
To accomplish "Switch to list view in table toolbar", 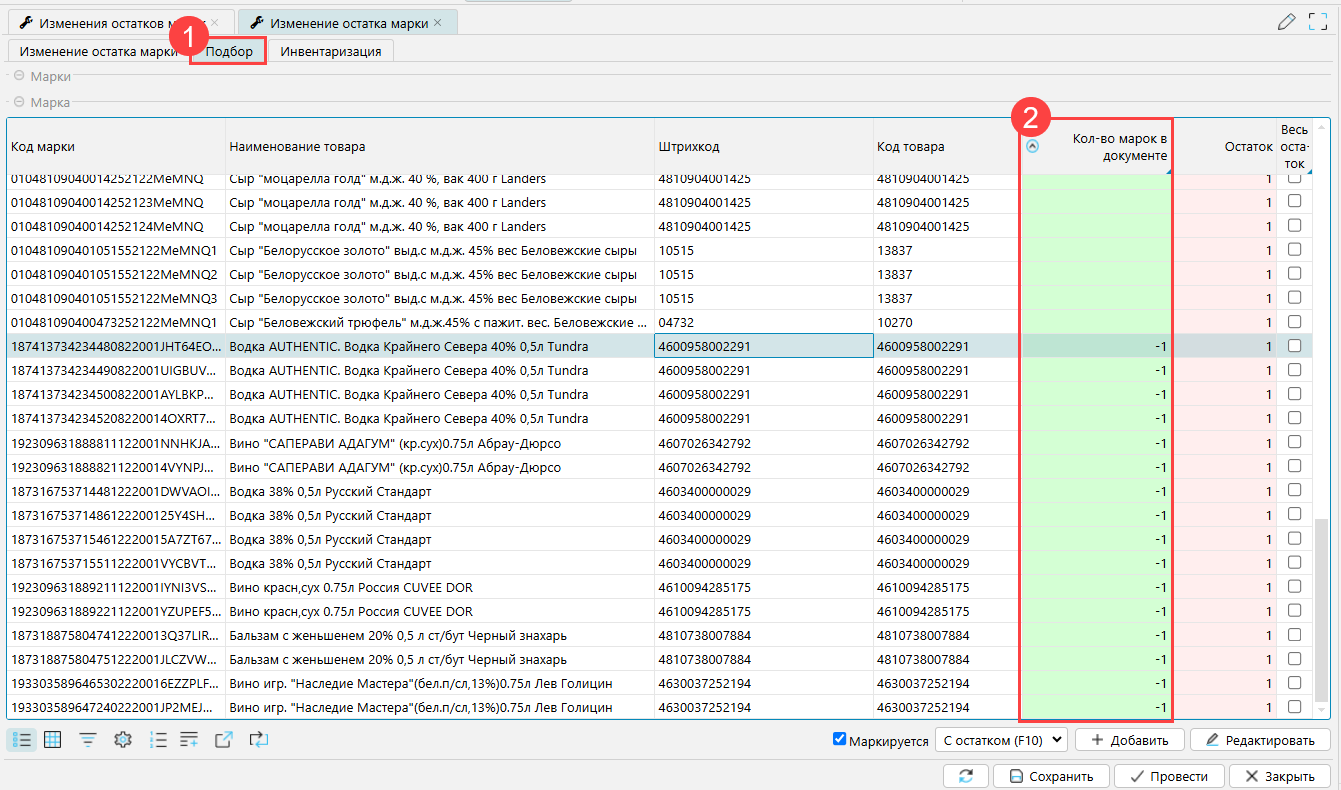I will [x=22, y=740].
